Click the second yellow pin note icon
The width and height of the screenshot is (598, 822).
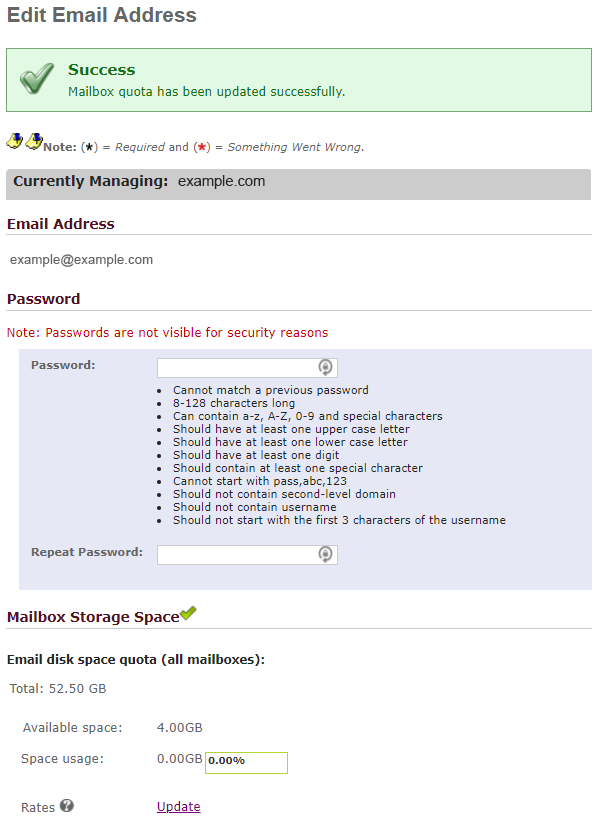[x=34, y=141]
